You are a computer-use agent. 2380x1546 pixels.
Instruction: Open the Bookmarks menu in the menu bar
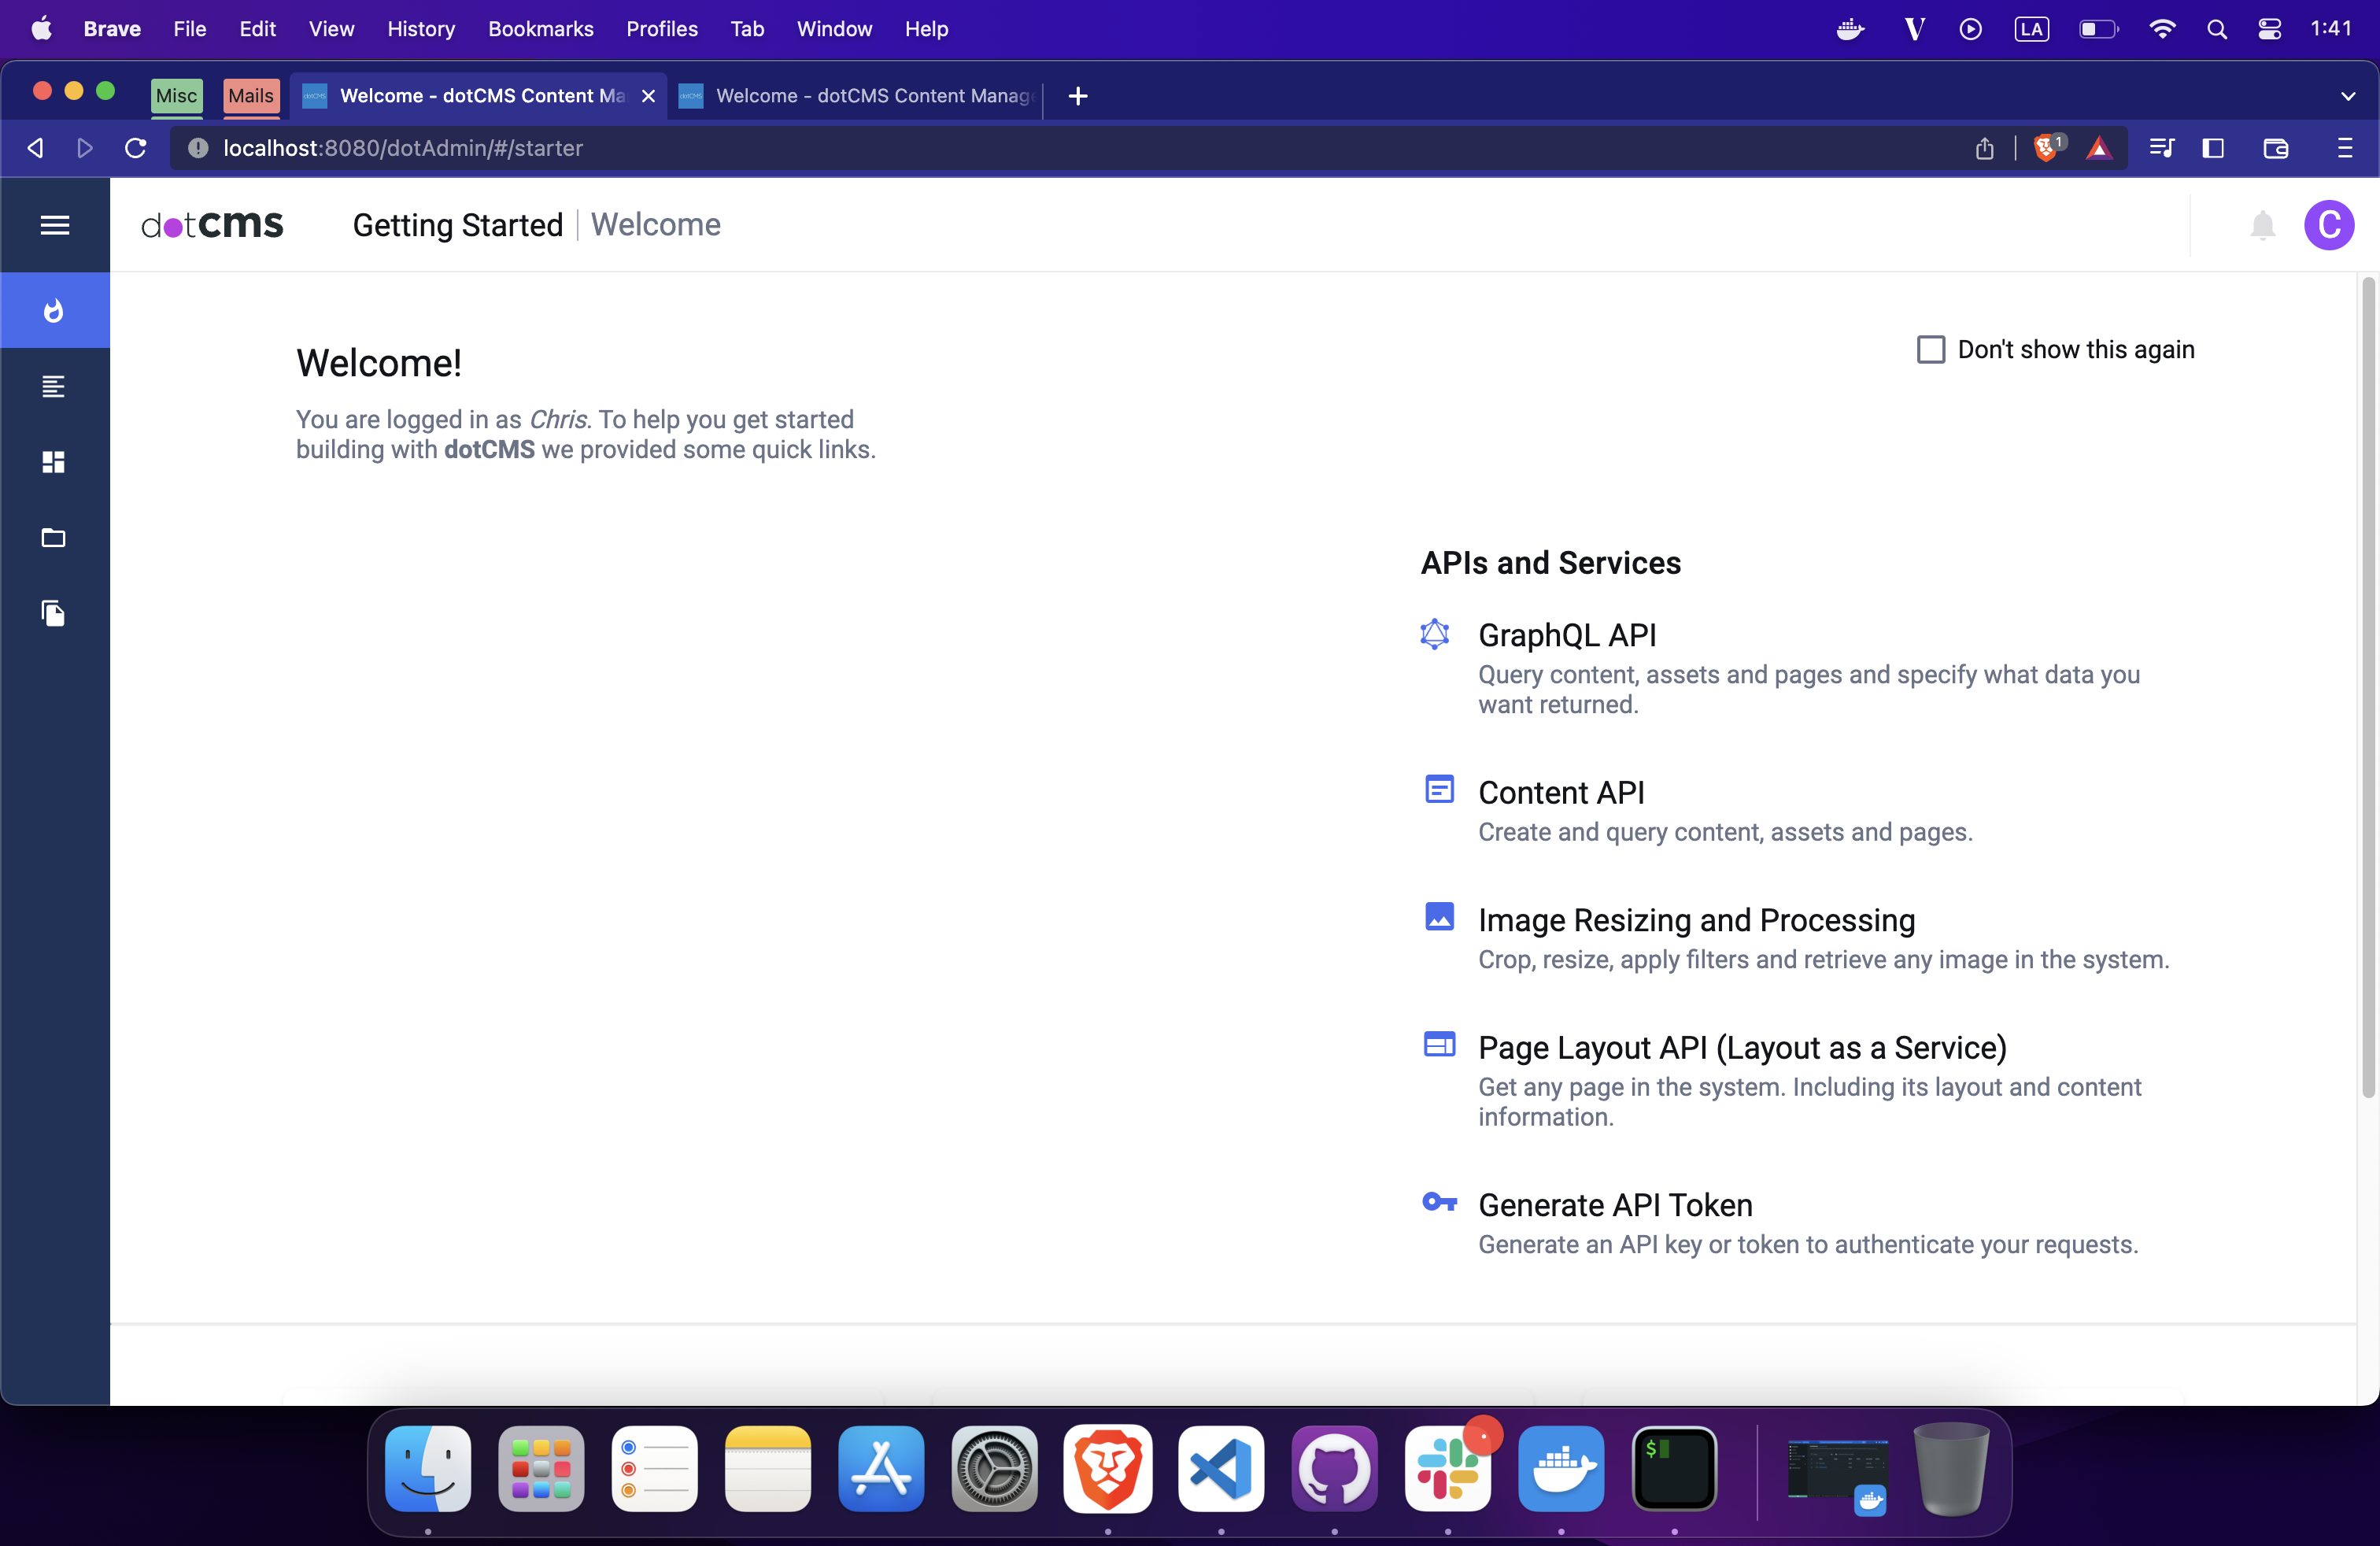(x=540, y=29)
